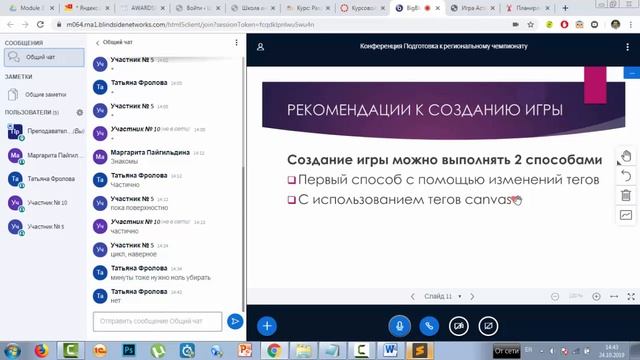Zoom in the presentation slide
640x360 pixels.
point(596,297)
